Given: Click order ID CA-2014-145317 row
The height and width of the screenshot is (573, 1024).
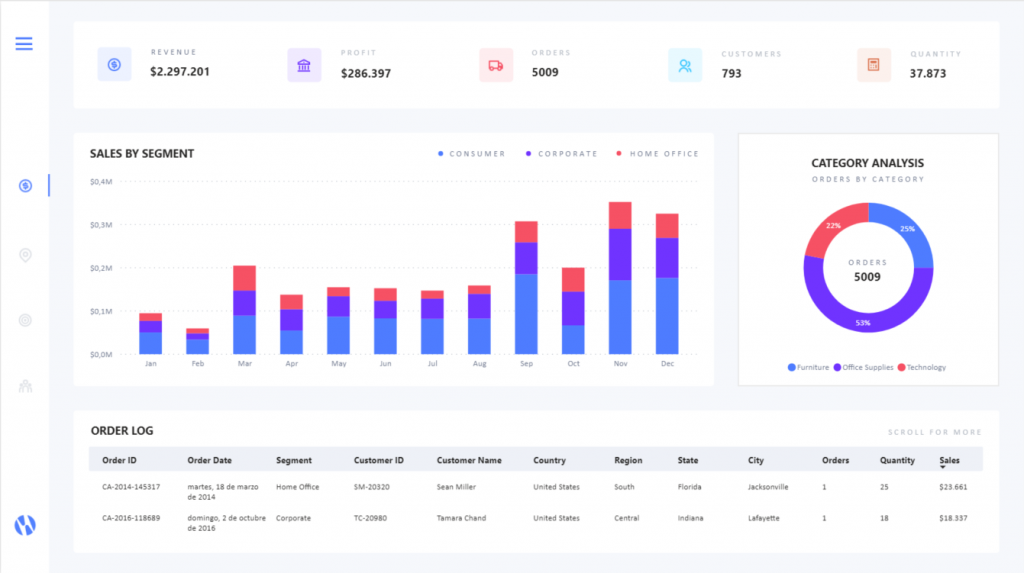Looking at the screenshot, I should [133, 487].
